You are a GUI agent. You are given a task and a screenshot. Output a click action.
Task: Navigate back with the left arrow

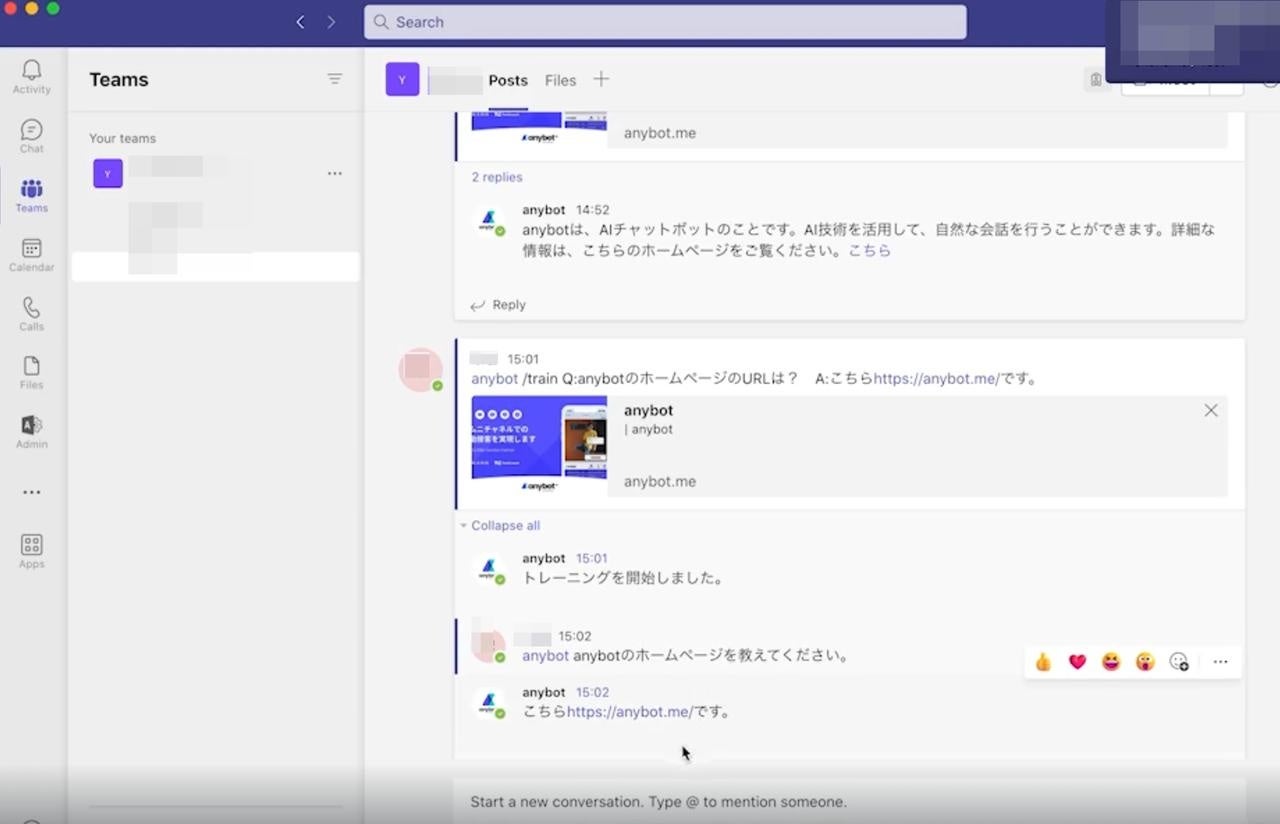coord(300,22)
